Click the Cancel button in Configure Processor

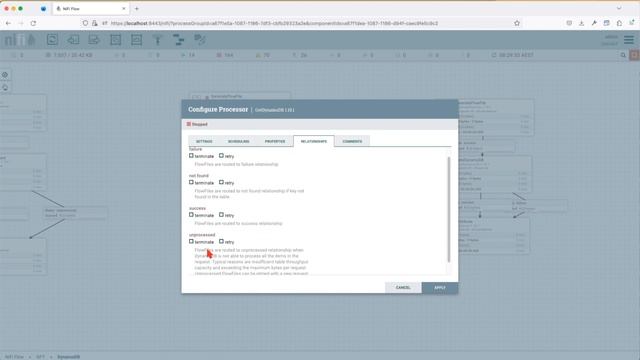(403, 288)
